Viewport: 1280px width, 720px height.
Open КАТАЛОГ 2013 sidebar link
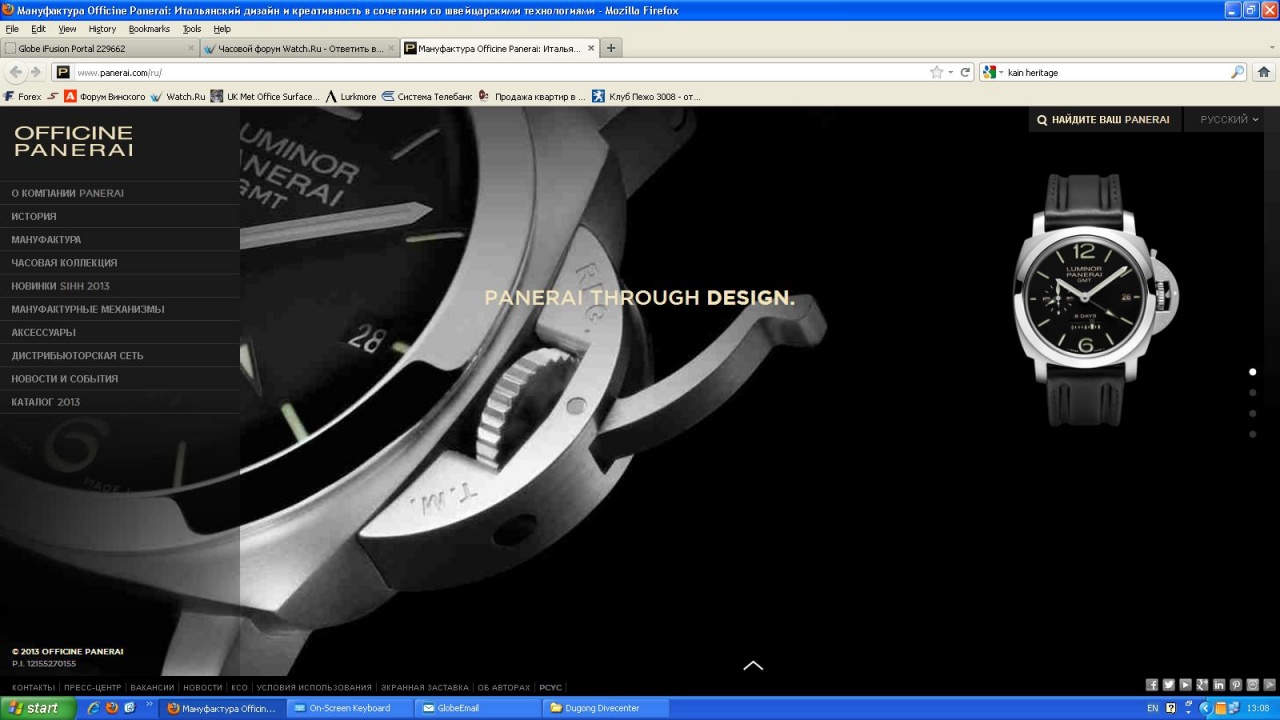[46, 402]
